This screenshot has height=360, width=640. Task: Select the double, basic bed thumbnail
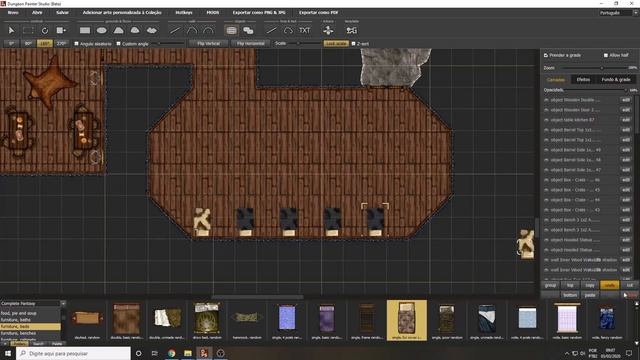pyautogui.click(x=127, y=320)
